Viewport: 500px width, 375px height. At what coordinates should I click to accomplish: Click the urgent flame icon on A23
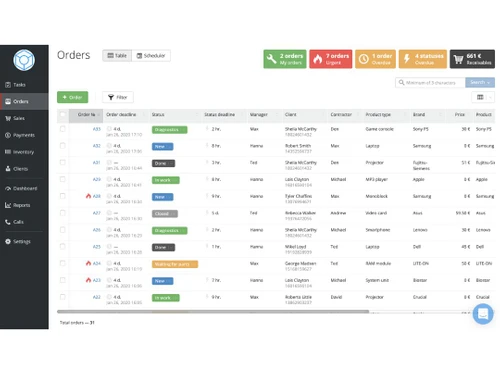(88, 280)
